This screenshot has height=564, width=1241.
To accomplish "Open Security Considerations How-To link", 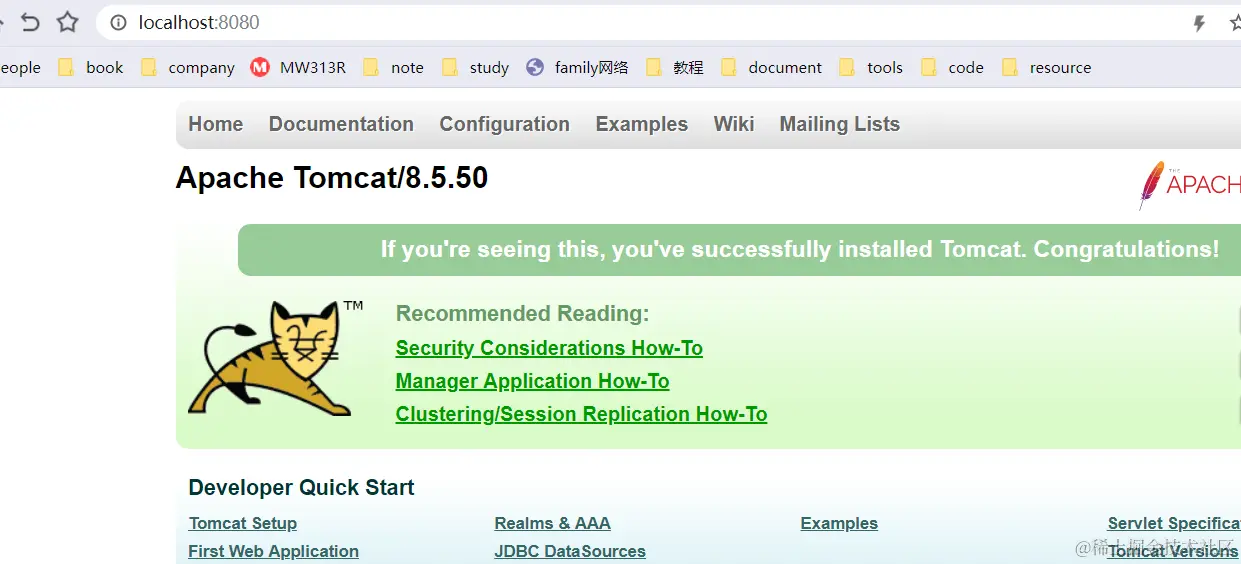I will pyautogui.click(x=549, y=348).
